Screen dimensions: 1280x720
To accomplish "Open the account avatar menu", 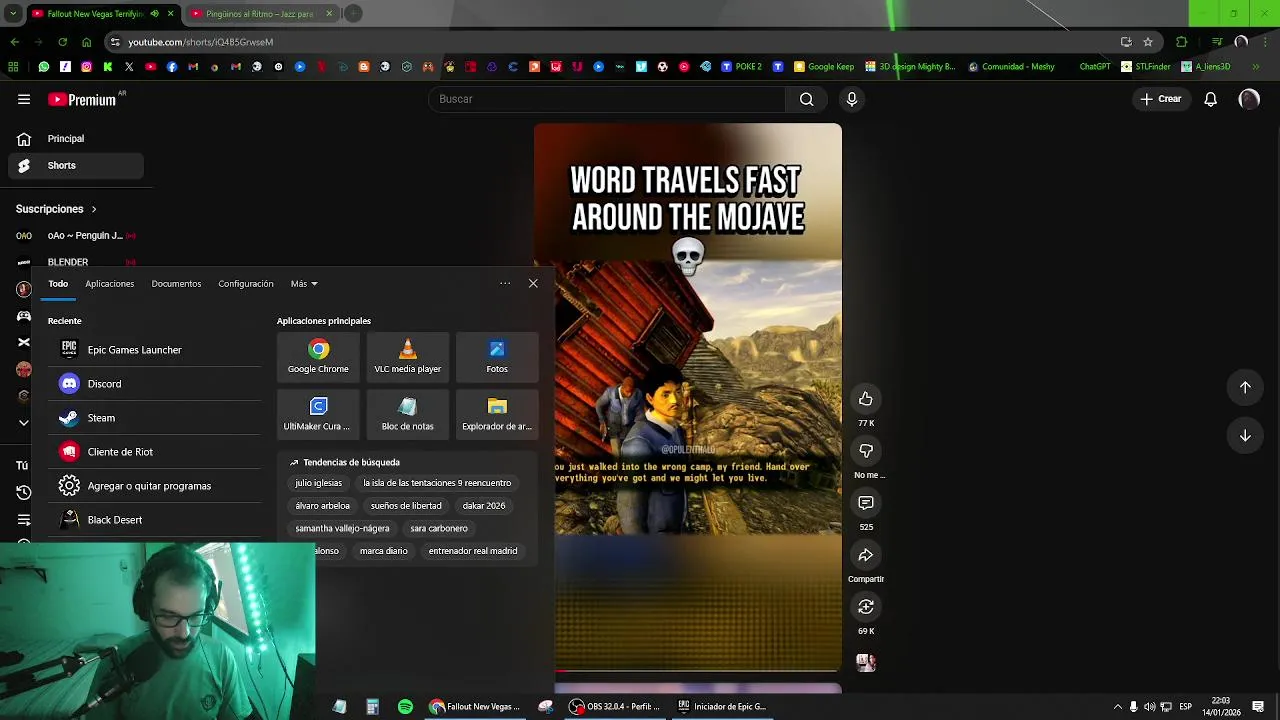I will tap(1249, 99).
